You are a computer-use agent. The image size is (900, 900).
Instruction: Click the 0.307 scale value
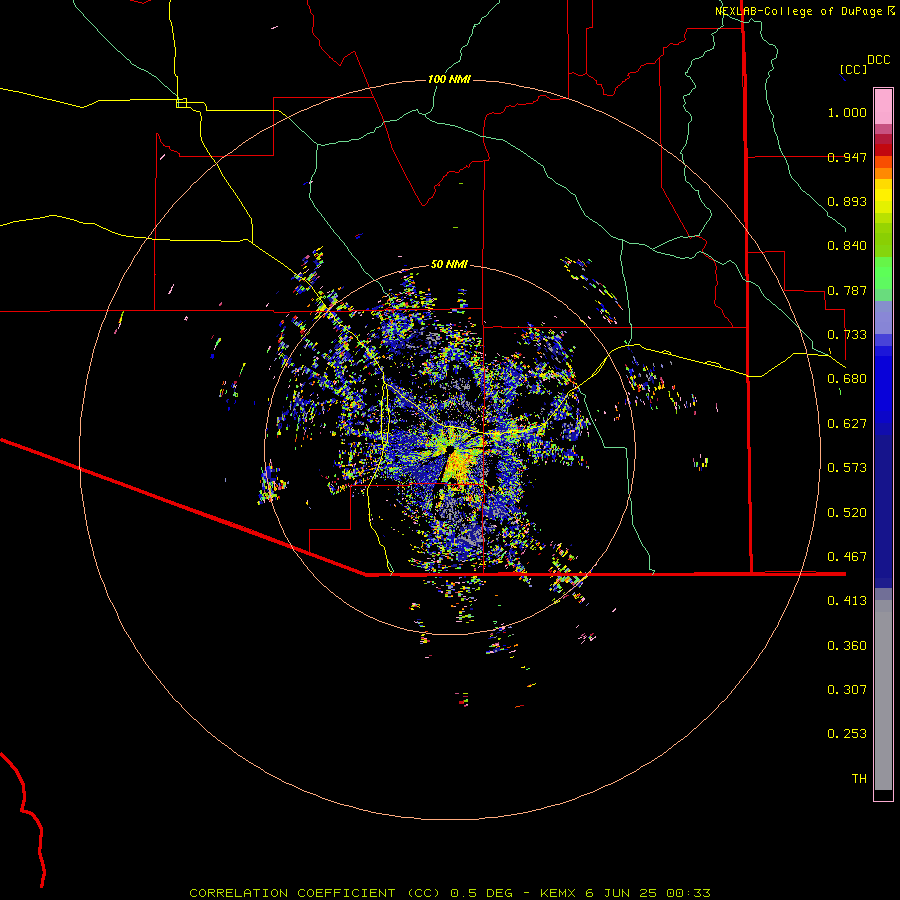(x=847, y=690)
